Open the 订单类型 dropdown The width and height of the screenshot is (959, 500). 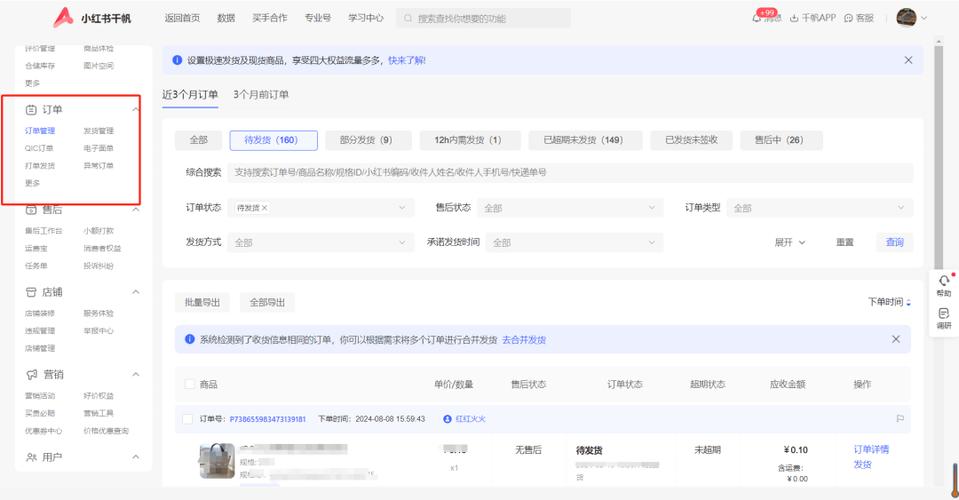click(819, 208)
